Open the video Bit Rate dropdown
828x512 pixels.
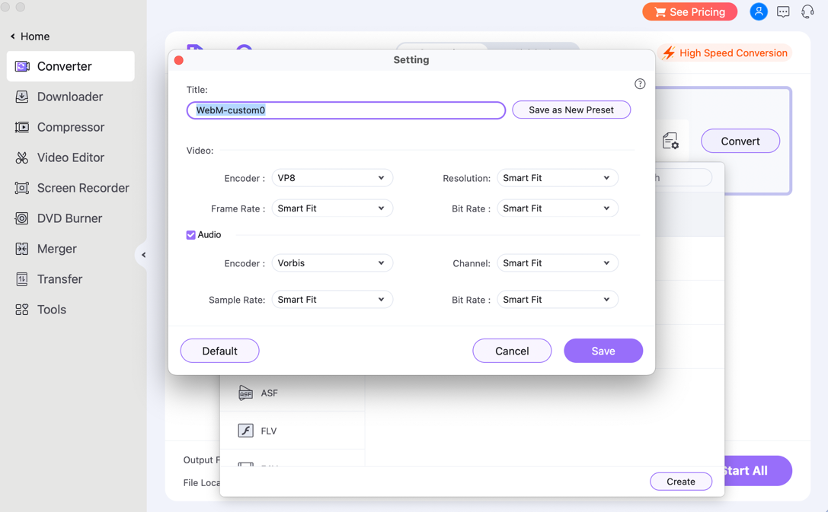pyautogui.click(x=557, y=208)
